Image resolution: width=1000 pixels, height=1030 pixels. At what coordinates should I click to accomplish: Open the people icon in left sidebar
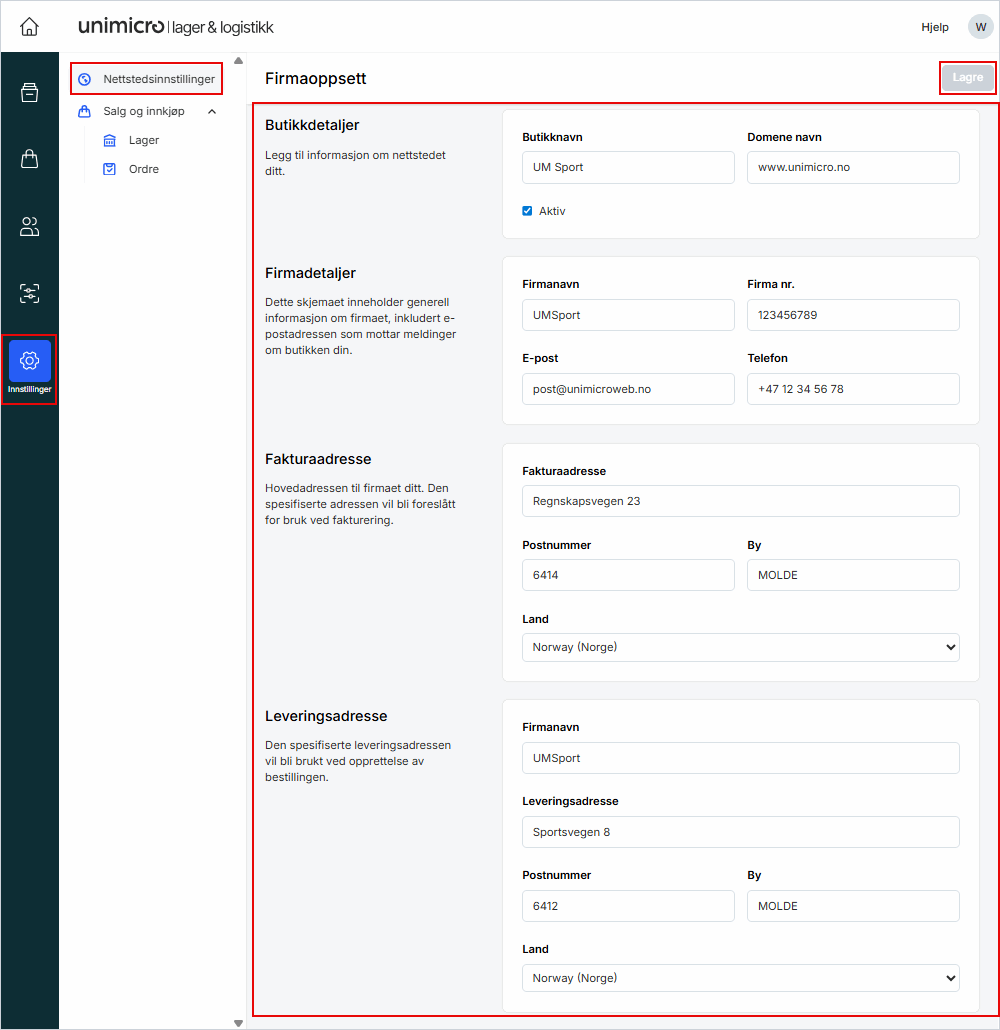[30, 227]
